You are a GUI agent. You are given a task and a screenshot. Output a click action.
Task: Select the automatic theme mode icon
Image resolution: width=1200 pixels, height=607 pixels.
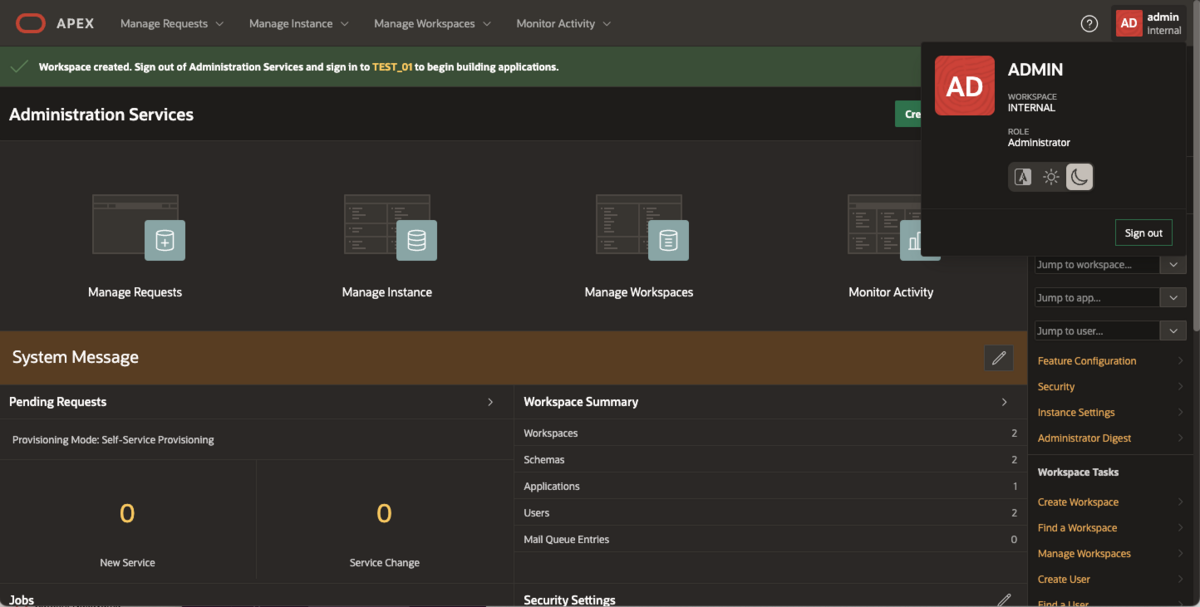(1023, 177)
